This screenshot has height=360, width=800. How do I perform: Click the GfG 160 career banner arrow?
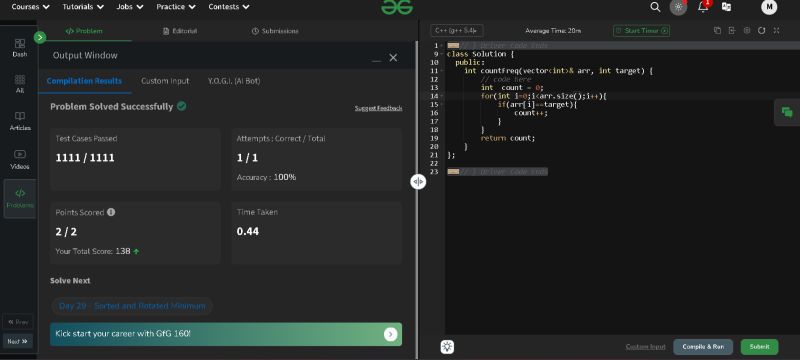point(390,335)
